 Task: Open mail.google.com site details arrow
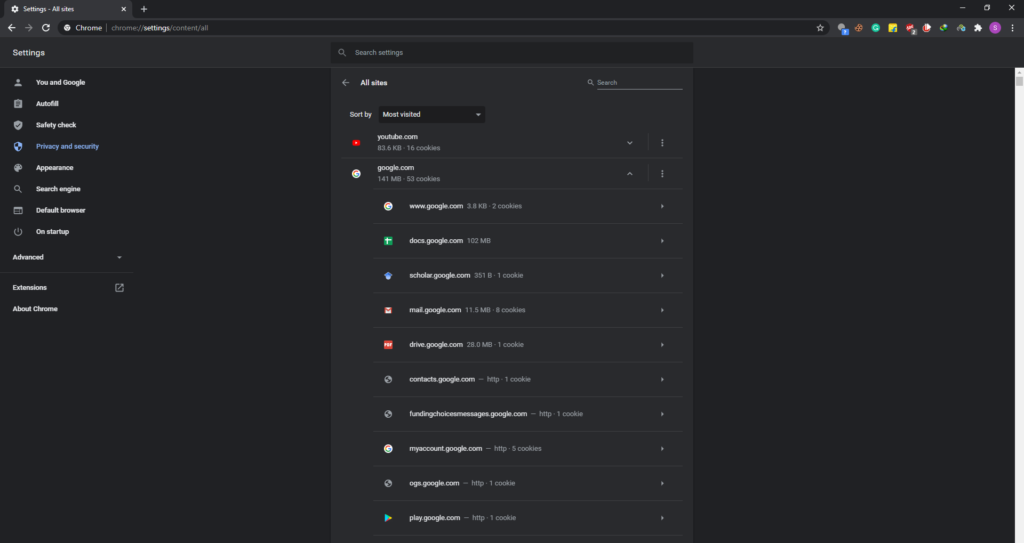[x=662, y=310]
